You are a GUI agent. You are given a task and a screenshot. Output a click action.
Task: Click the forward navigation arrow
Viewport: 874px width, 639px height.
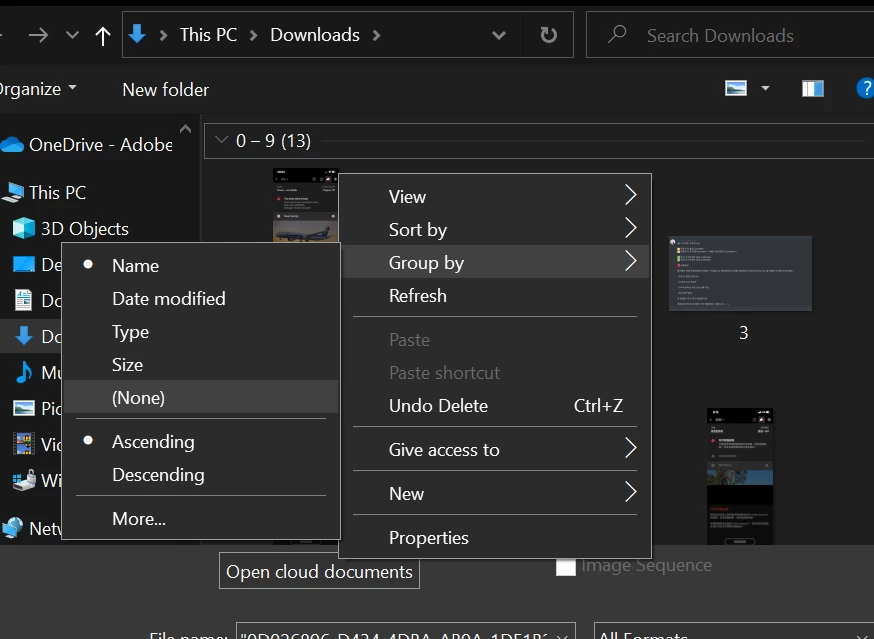(x=38, y=36)
